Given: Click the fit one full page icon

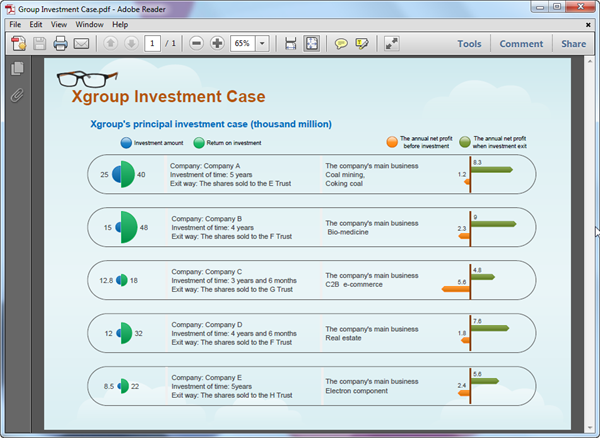Looking at the screenshot, I should click(x=312, y=44).
